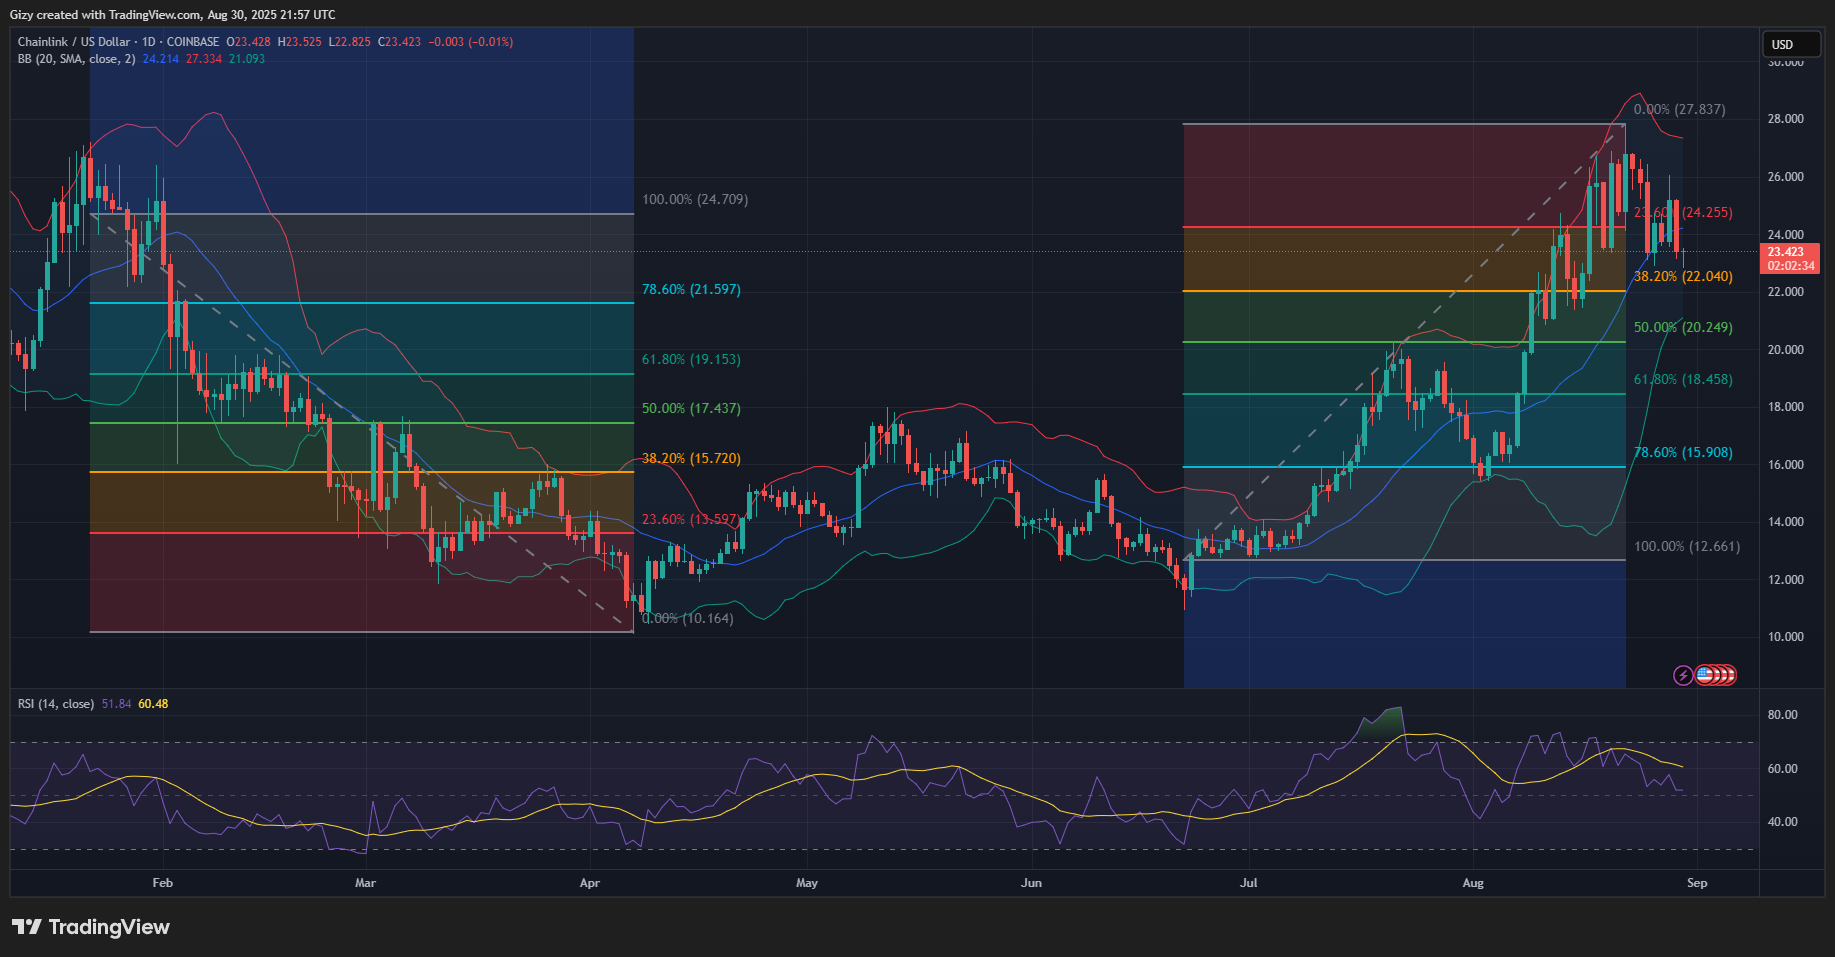Click the blue BB basis value 24.214
This screenshot has height=957, width=1835.
(160, 59)
